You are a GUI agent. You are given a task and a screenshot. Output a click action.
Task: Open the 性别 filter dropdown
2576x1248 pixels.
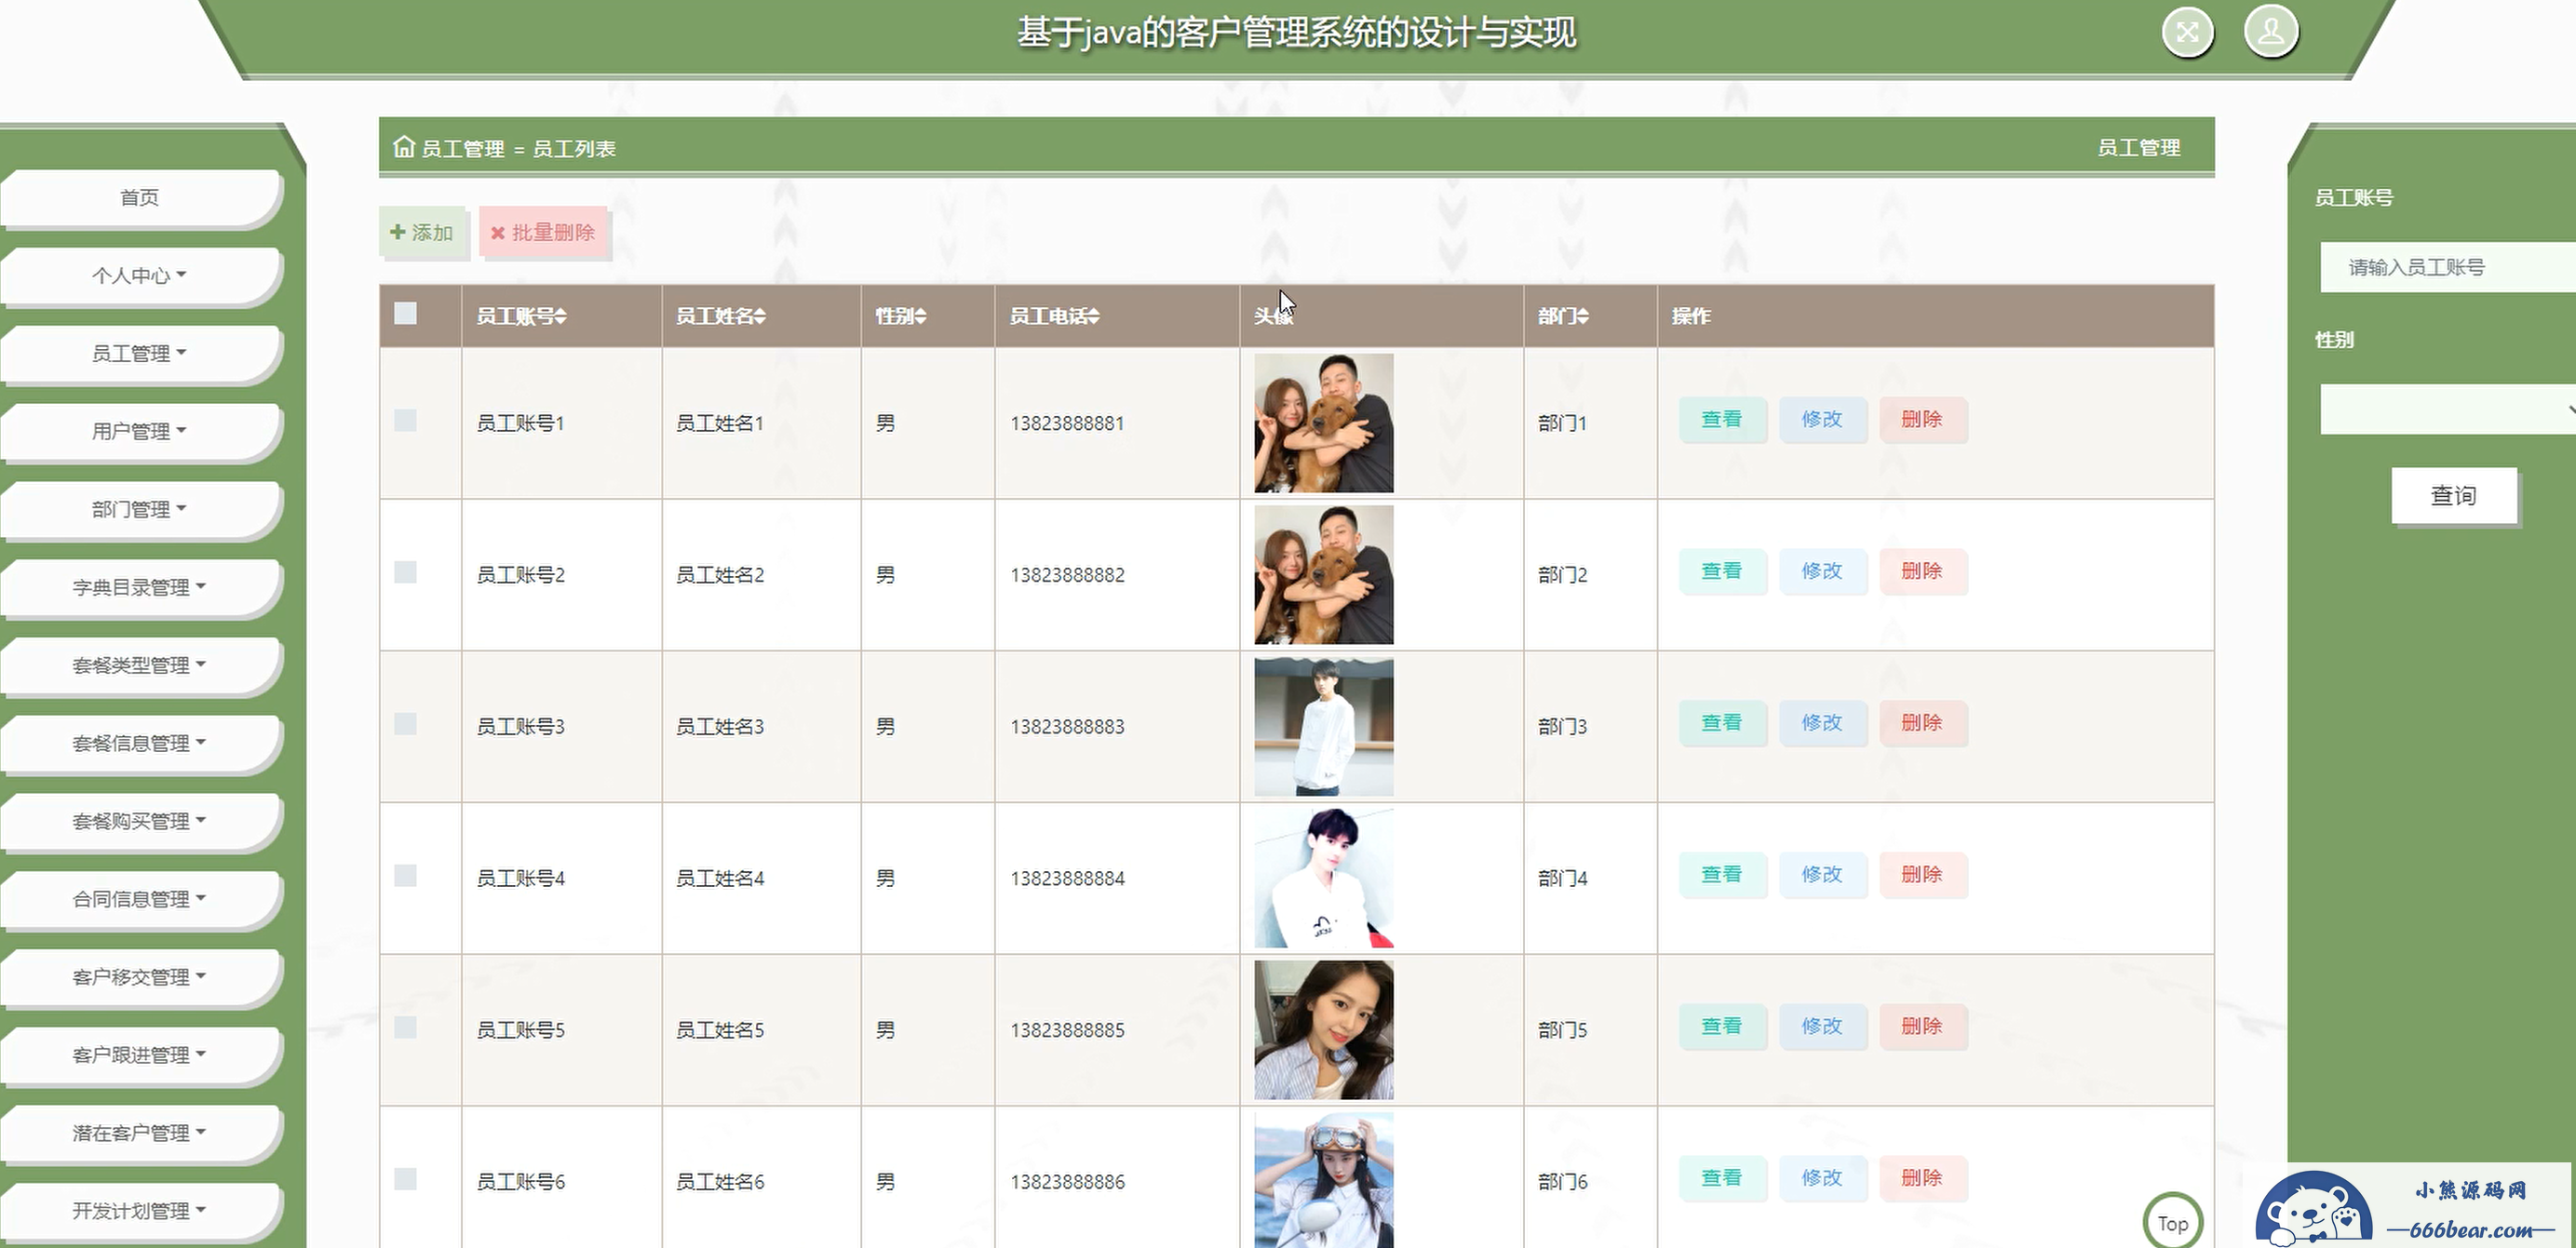(x=2447, y=409)
